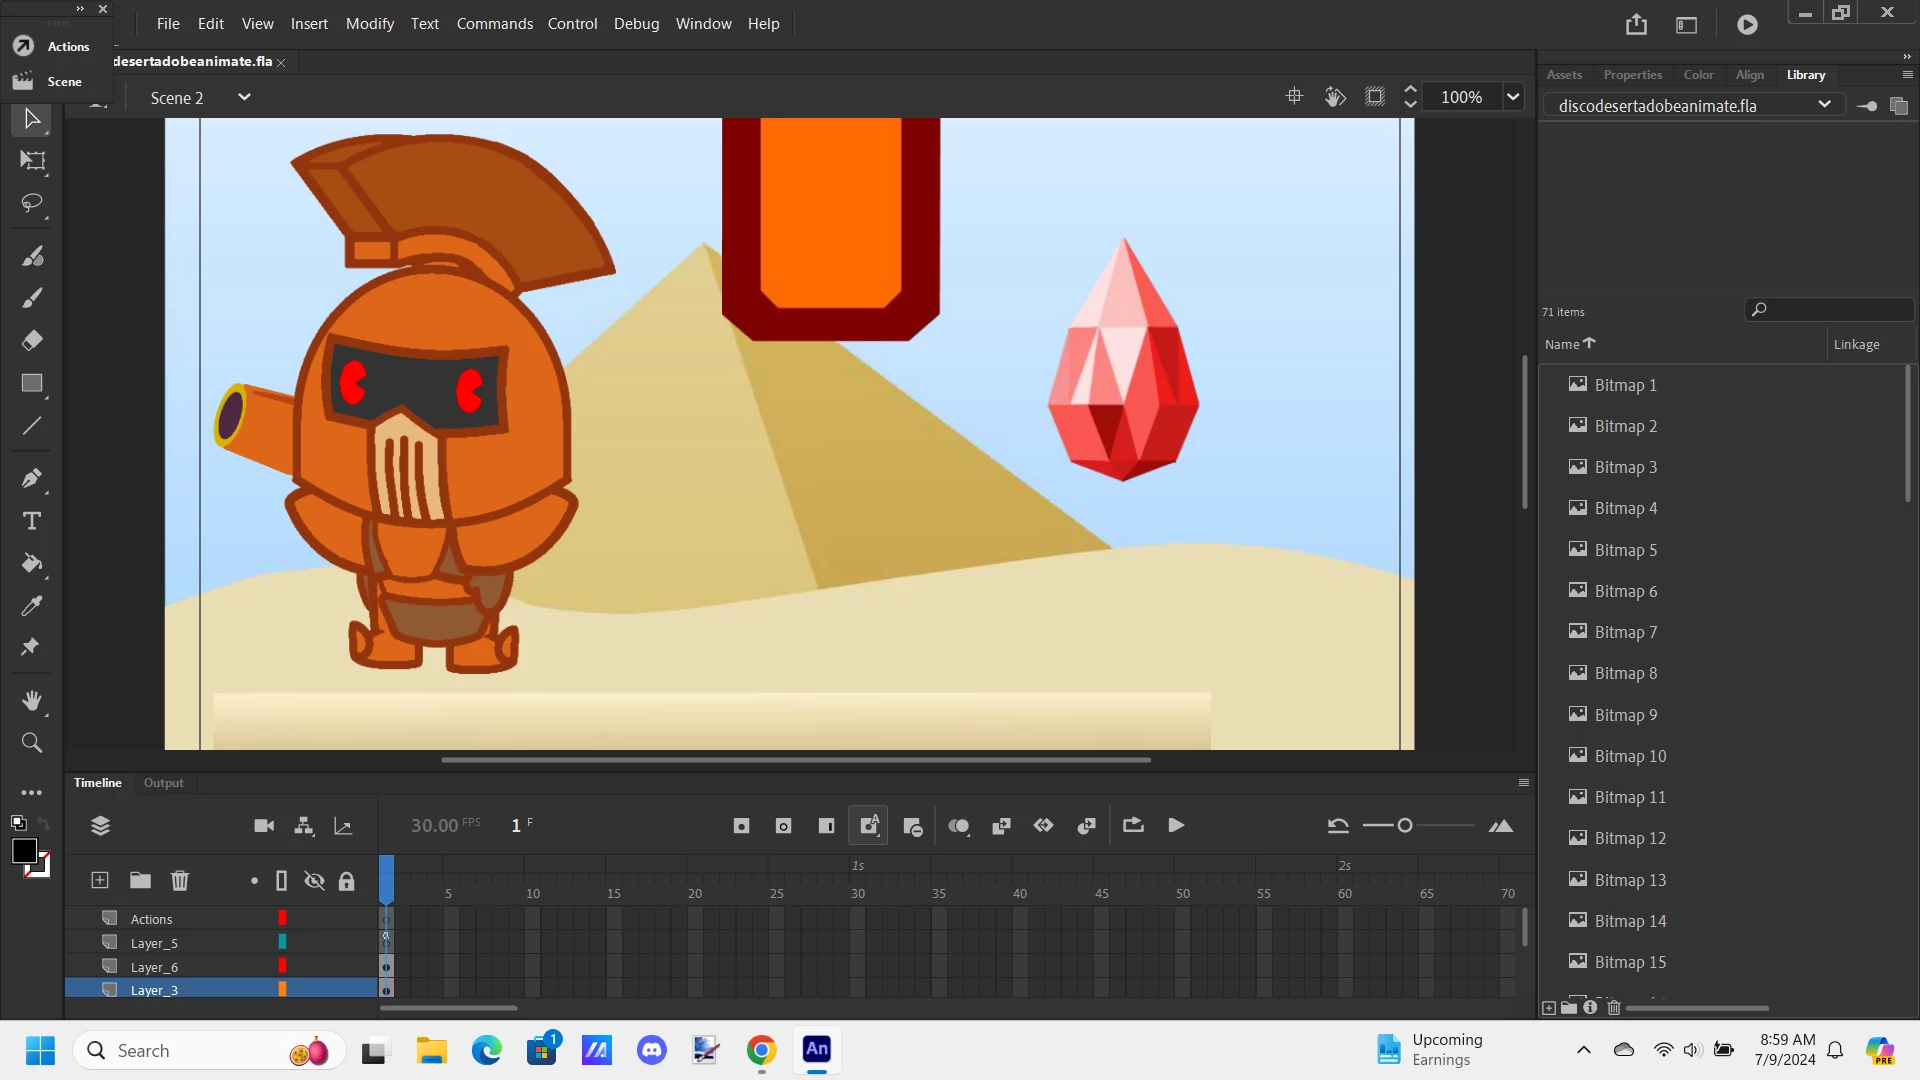Viewport: 1920px width, 1080px height.
Task: Toggle hide all layers eye icon
Action: 314,881
